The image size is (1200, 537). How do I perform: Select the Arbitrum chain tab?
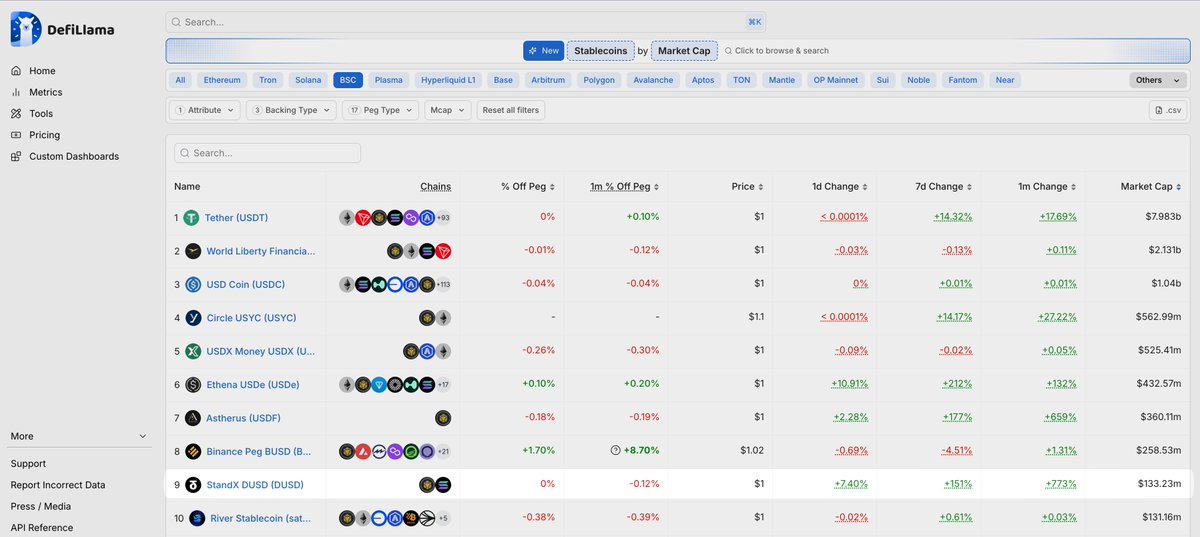(x=549, y=80)
